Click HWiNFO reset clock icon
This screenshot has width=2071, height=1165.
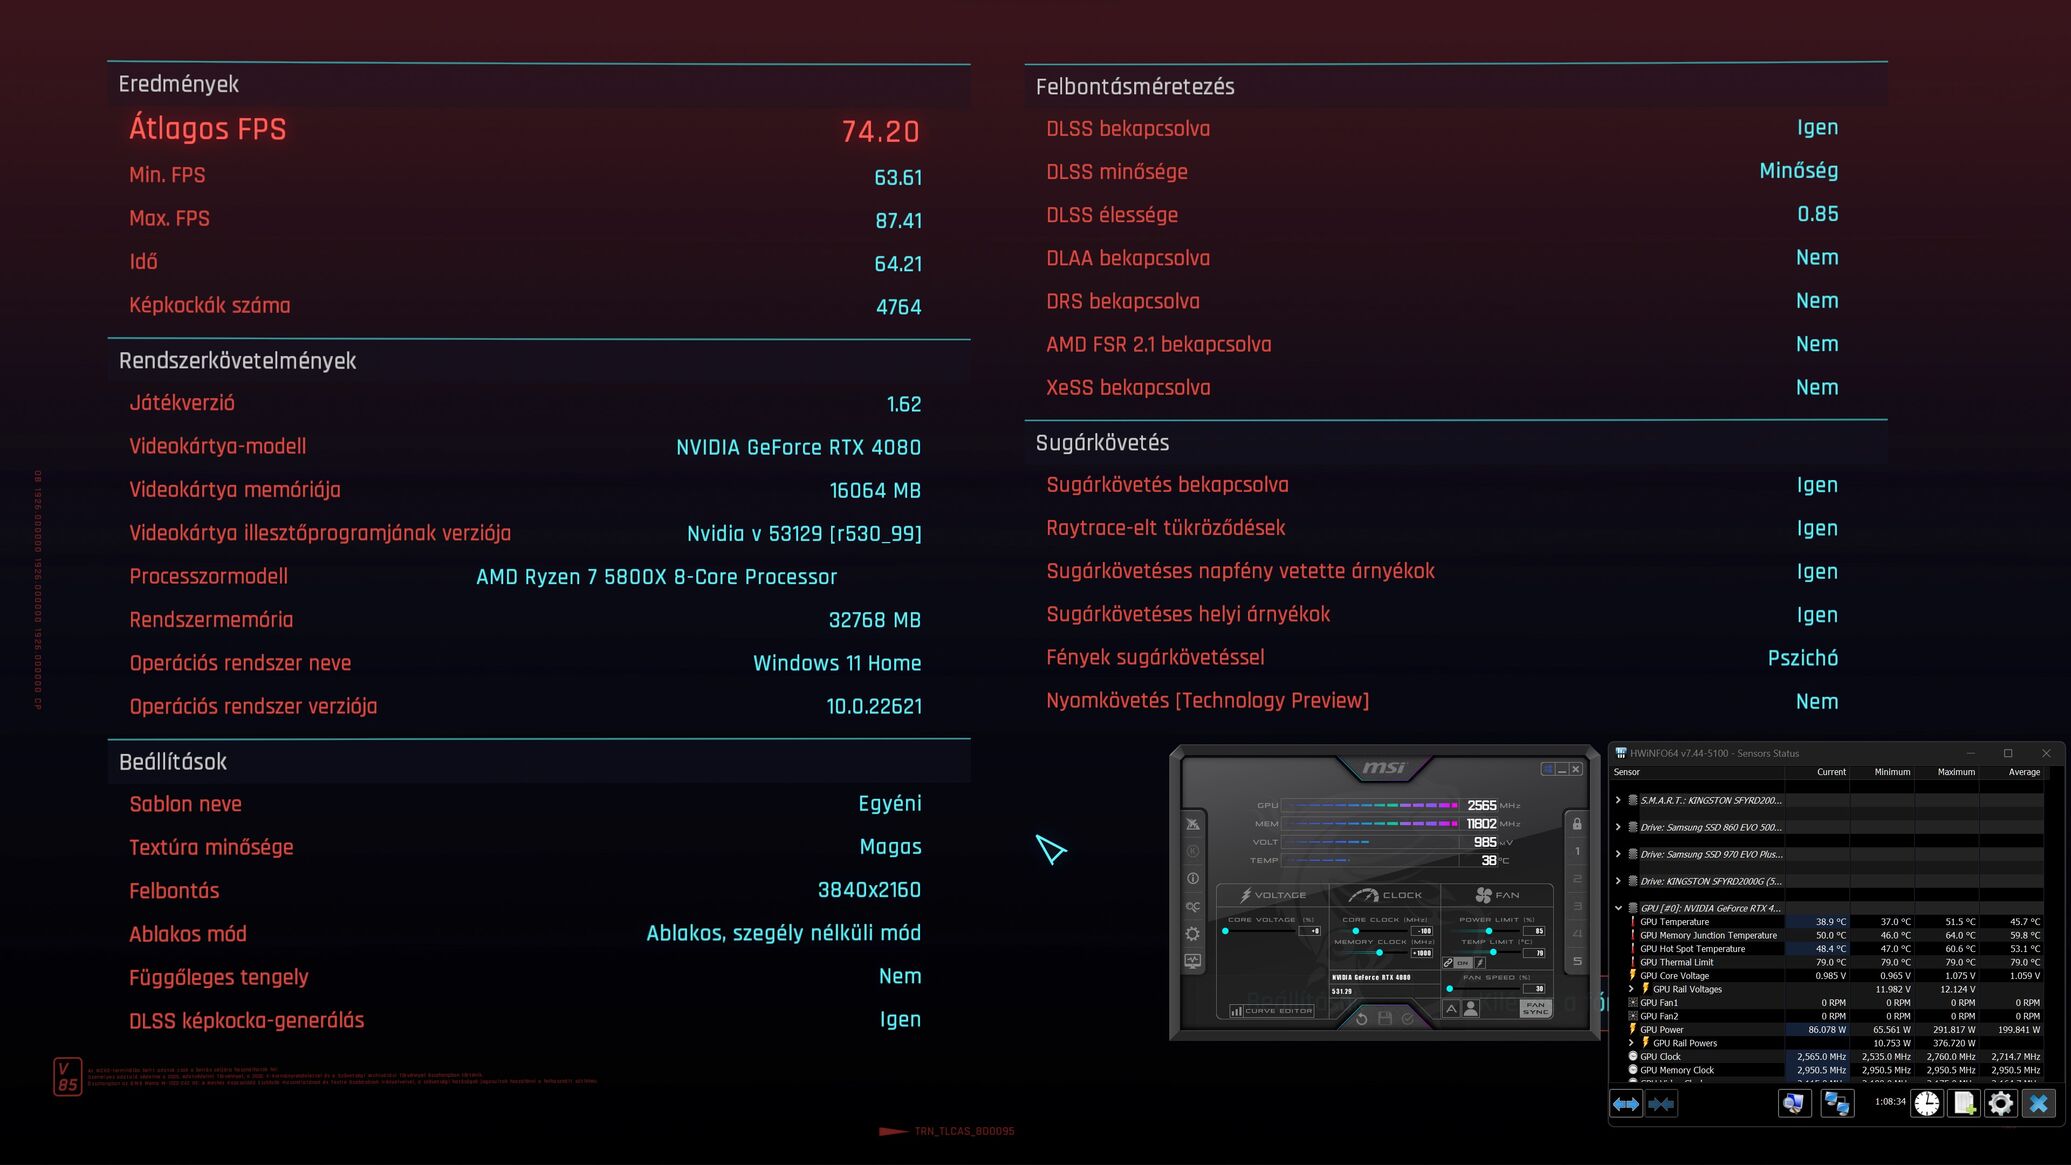pos(1926,1103)
